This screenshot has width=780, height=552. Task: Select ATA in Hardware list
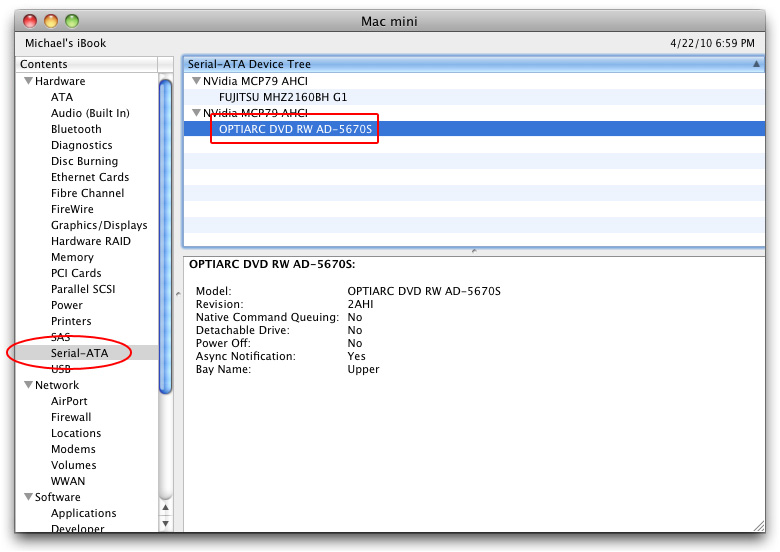coord(62,97)
